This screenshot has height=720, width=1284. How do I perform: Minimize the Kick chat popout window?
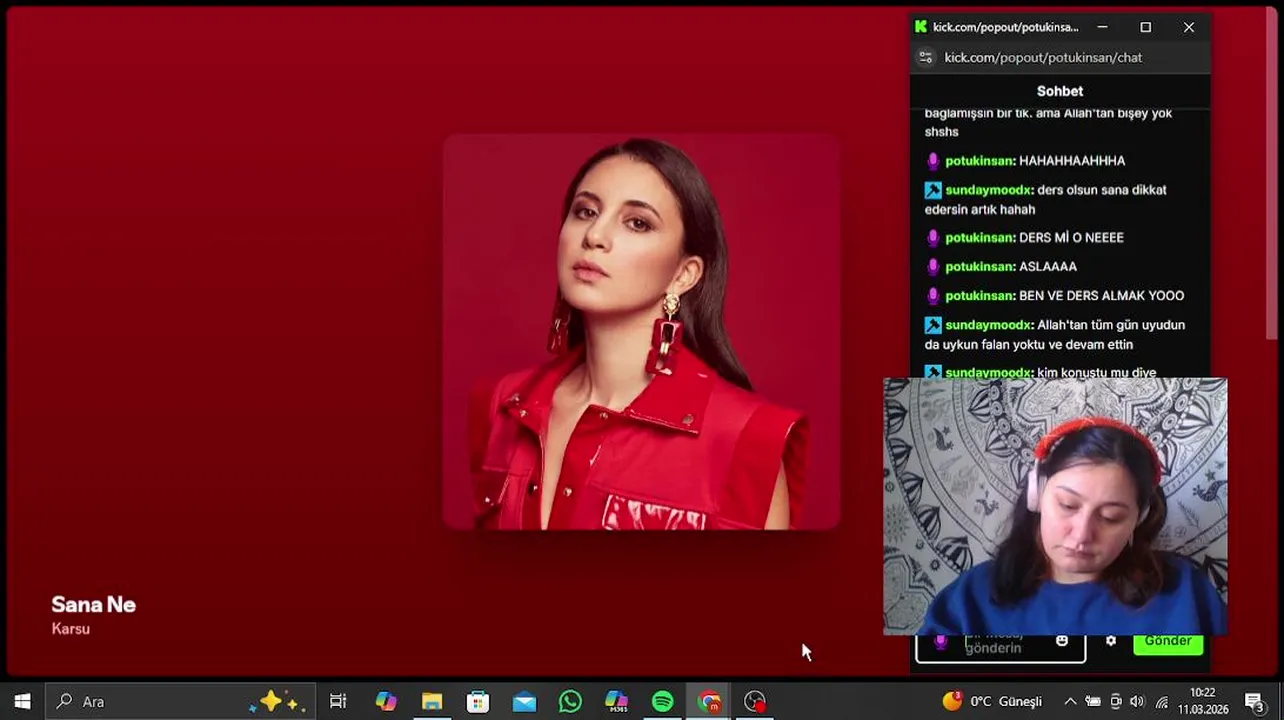point(1102,27)
